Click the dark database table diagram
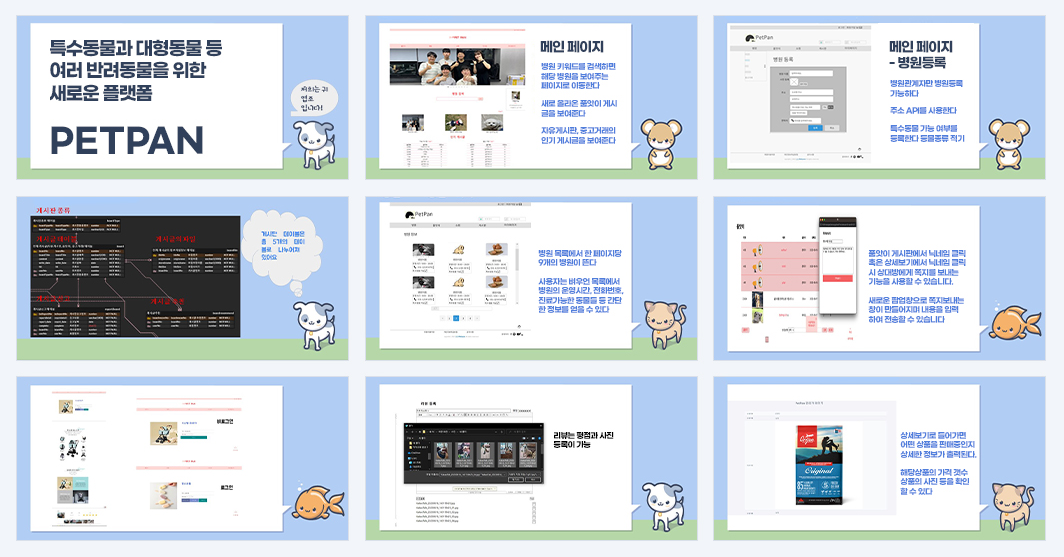The width and height of the screenshot is (1064, 557). pyautogui.click(x=136, y=276)
